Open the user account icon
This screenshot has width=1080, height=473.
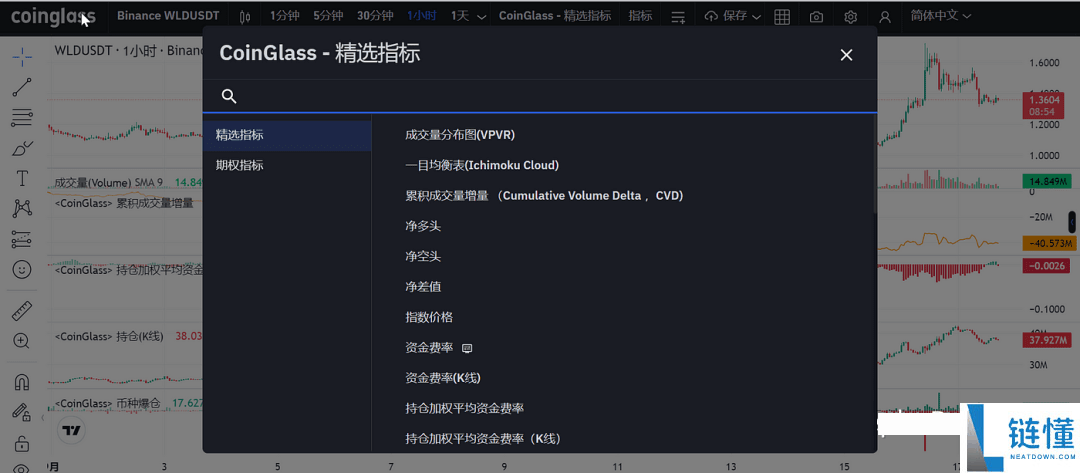click(885, 17)
